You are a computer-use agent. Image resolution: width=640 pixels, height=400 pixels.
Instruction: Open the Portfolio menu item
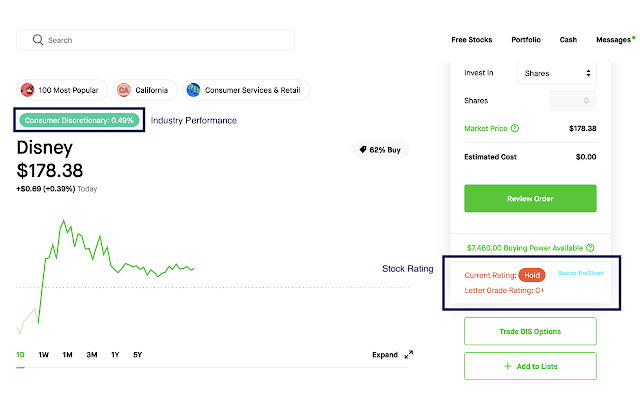point(526,40)
